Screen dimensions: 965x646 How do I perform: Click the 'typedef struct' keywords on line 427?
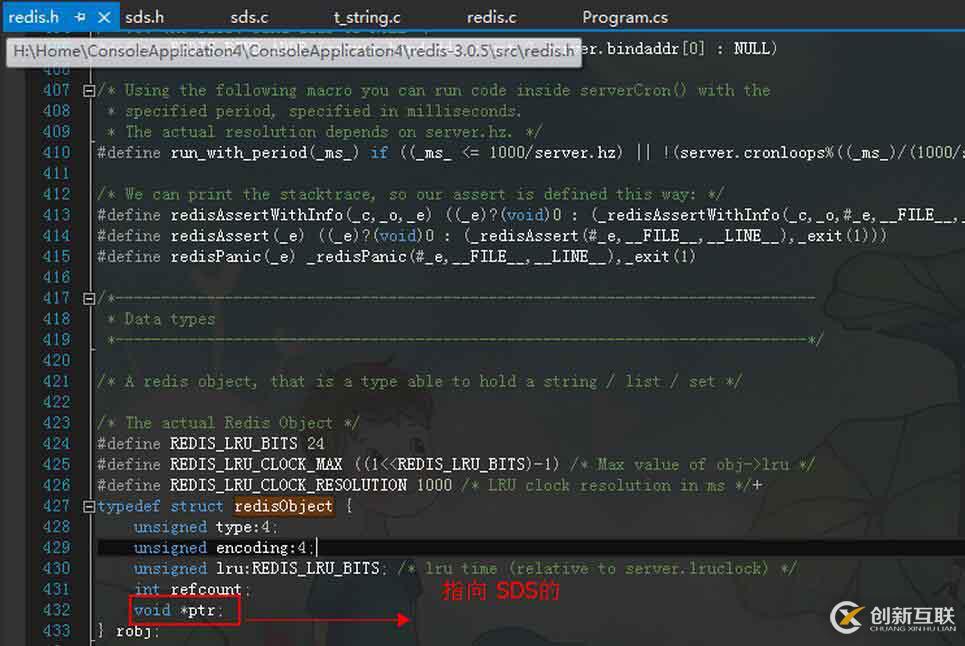click(x=160, y=506)
